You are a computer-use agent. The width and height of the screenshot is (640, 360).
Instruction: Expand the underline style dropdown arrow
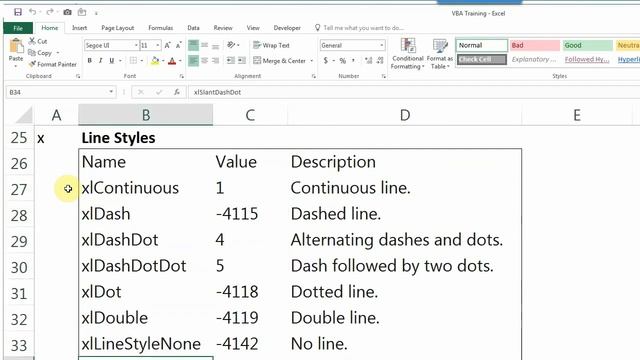coord(120,61)
